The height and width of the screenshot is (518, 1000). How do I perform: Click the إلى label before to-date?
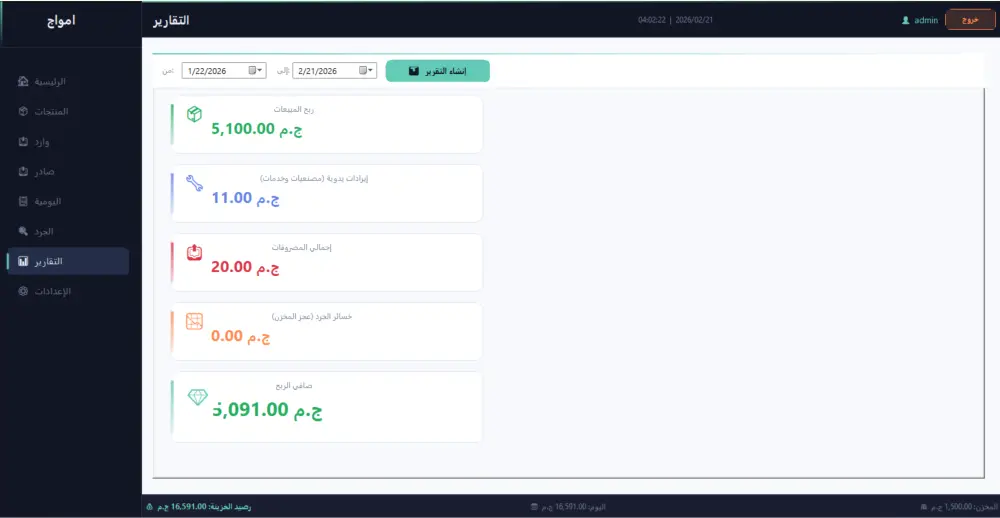[x=283, y=71]
